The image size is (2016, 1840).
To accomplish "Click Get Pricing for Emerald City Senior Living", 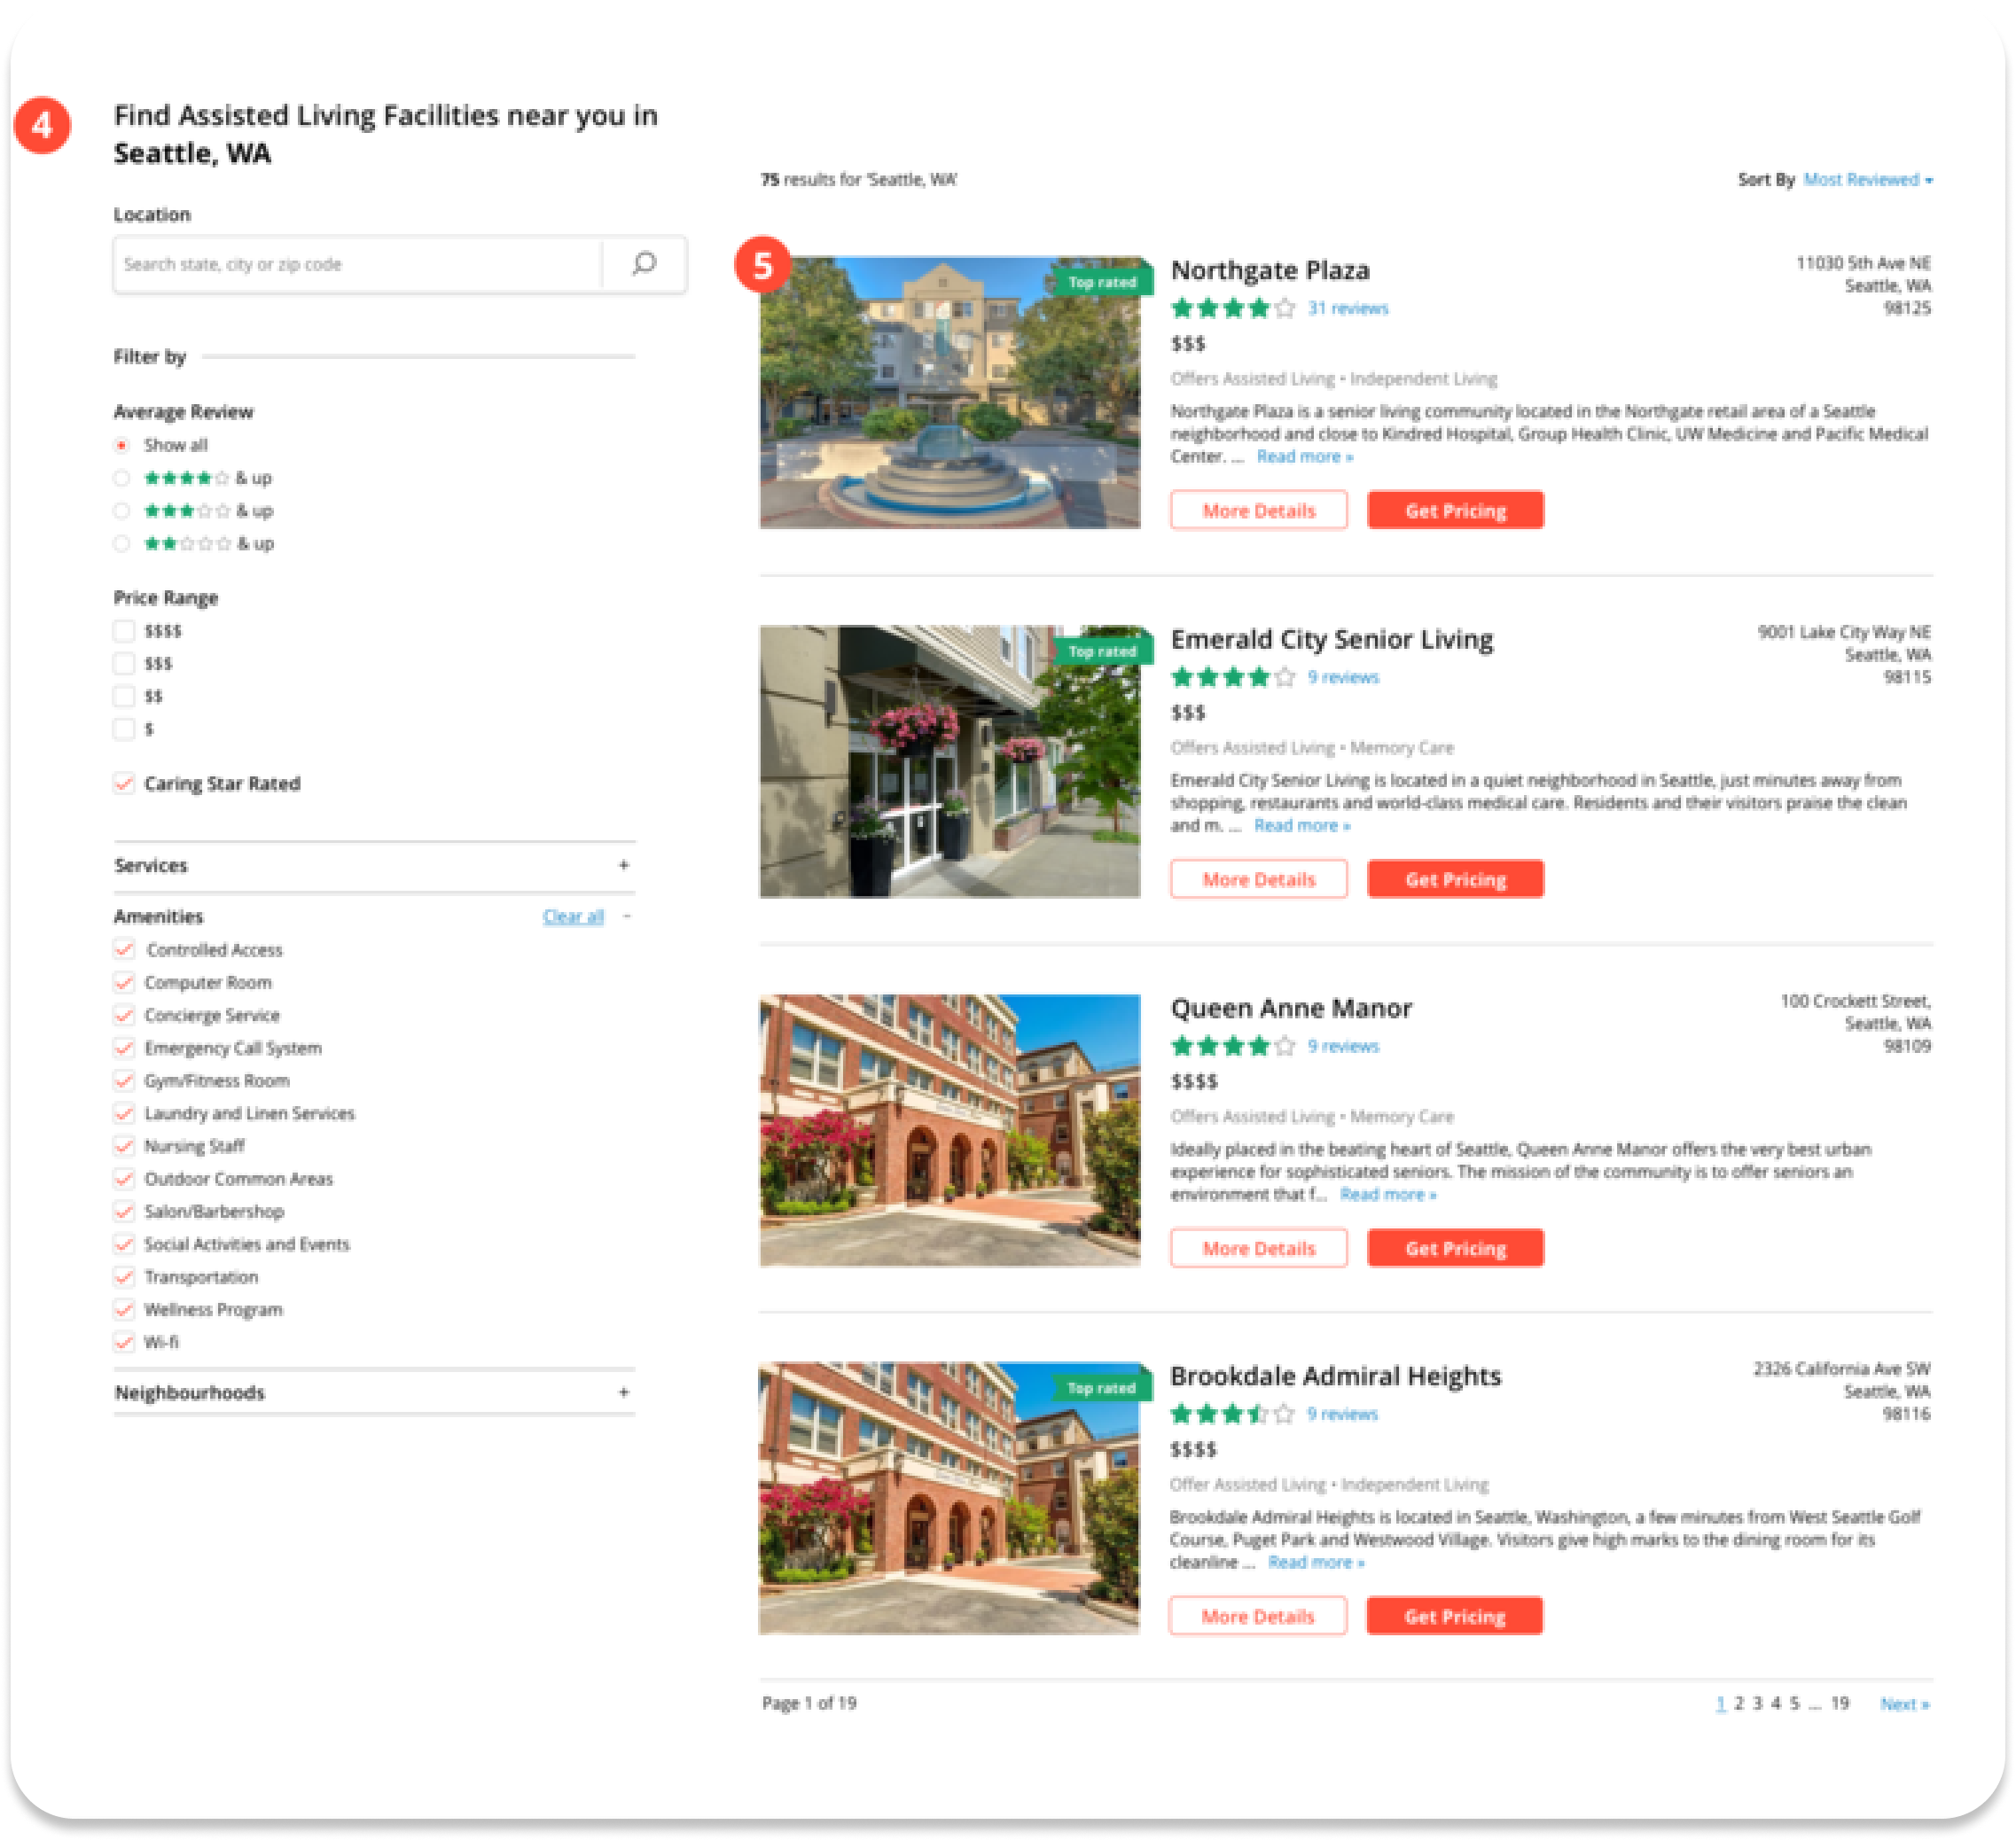I will tap(1455, 879).
